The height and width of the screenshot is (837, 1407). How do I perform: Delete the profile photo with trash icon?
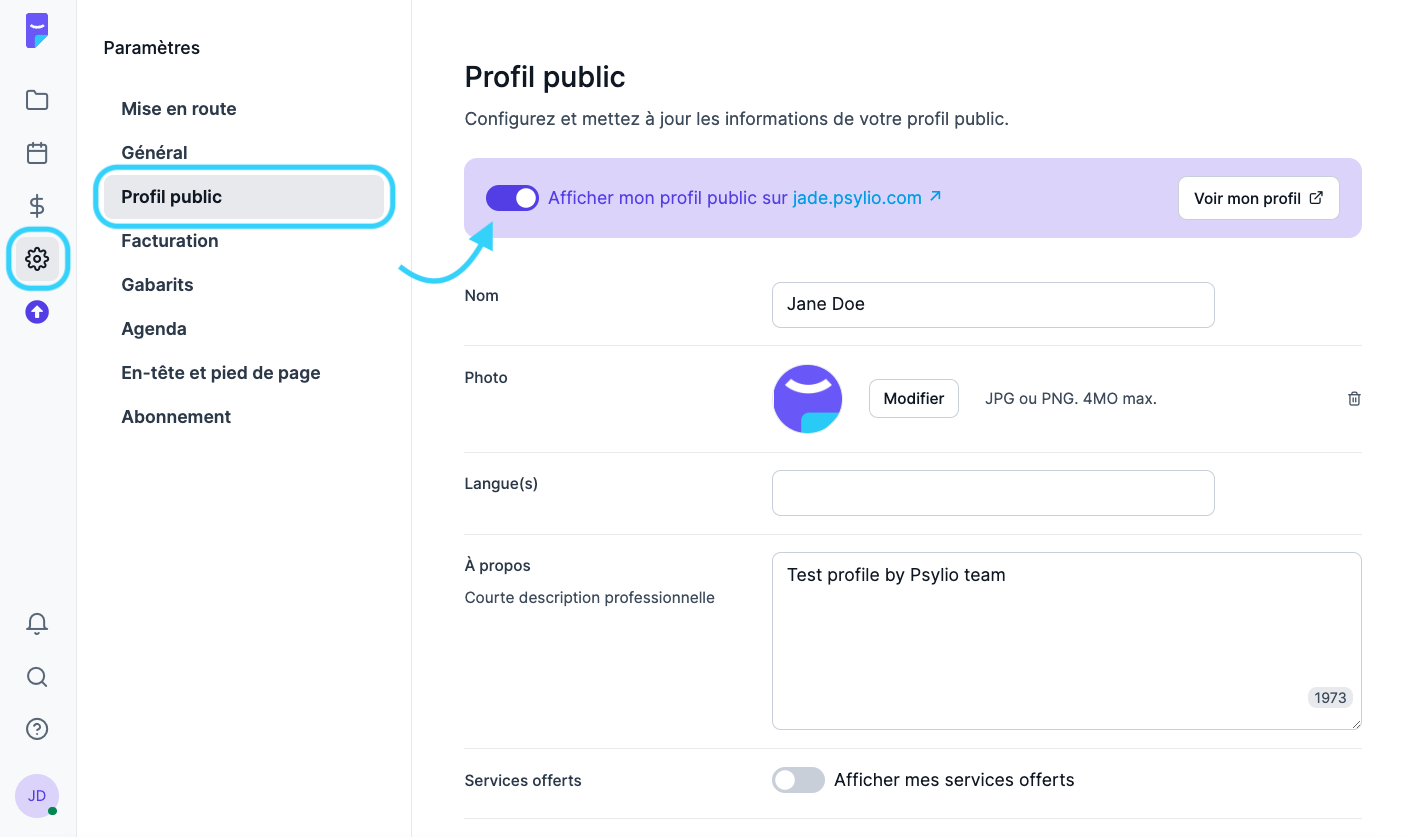tap(1354, 399)
